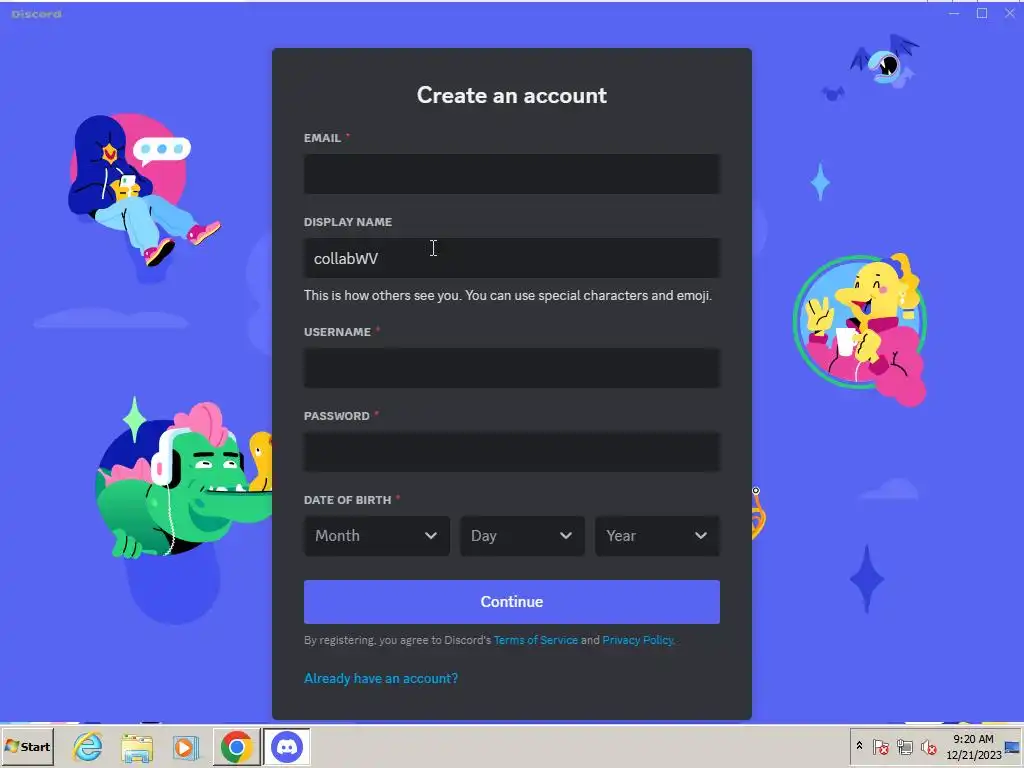1024x768 pixels.
Task: Open the Day dropdown
Action: [522, 536]
